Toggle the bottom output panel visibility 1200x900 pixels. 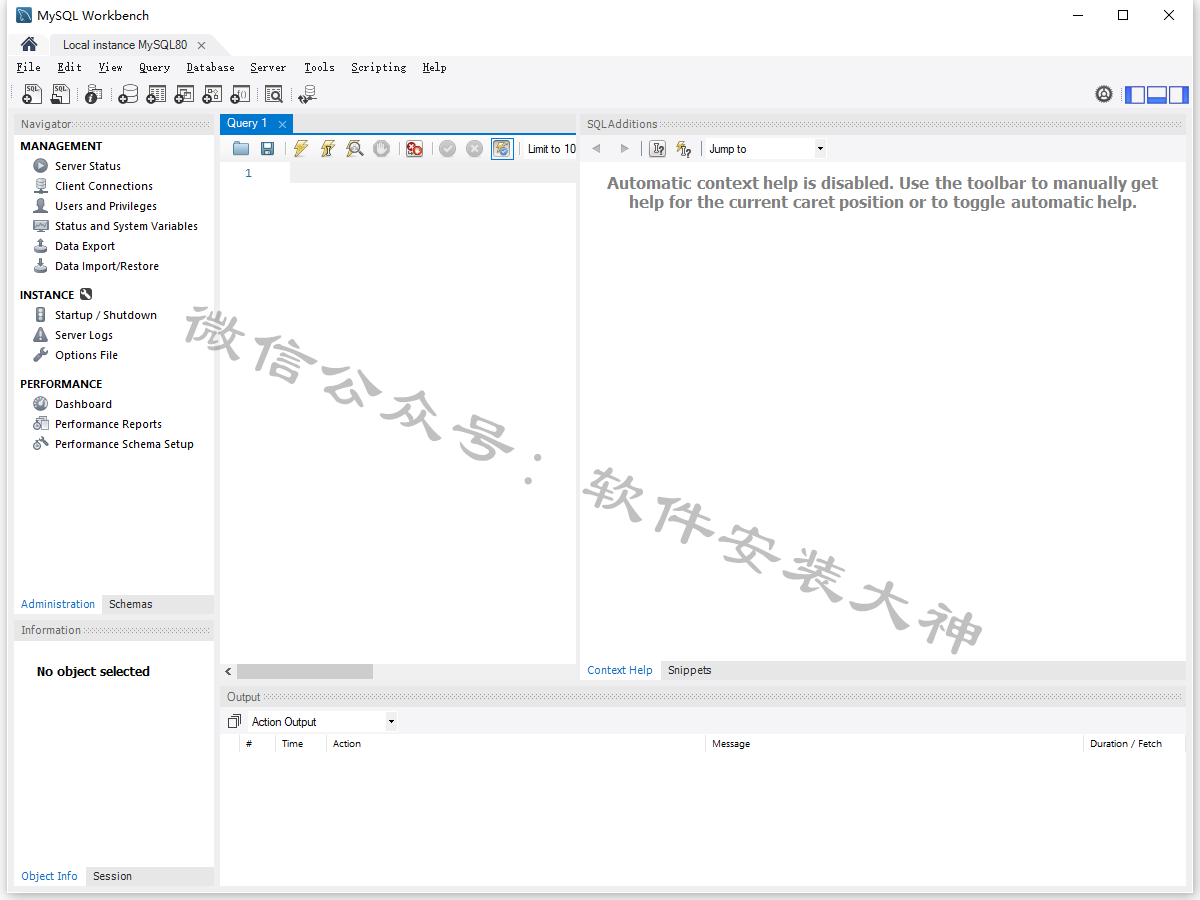point(1157,95)
